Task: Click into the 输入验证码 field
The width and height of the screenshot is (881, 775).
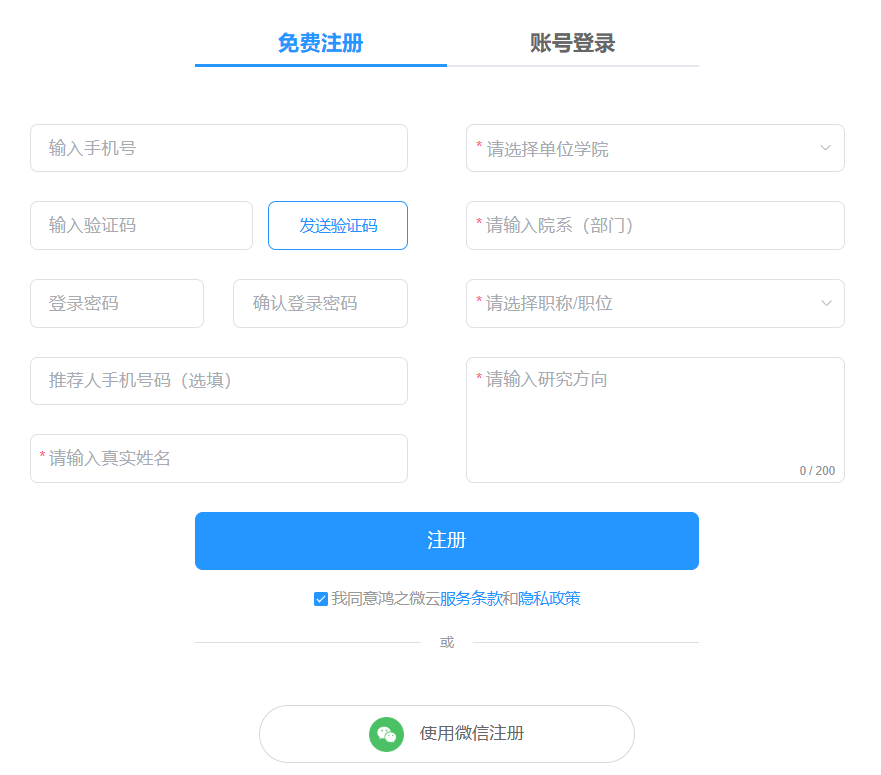Action: tap(141, 226)
